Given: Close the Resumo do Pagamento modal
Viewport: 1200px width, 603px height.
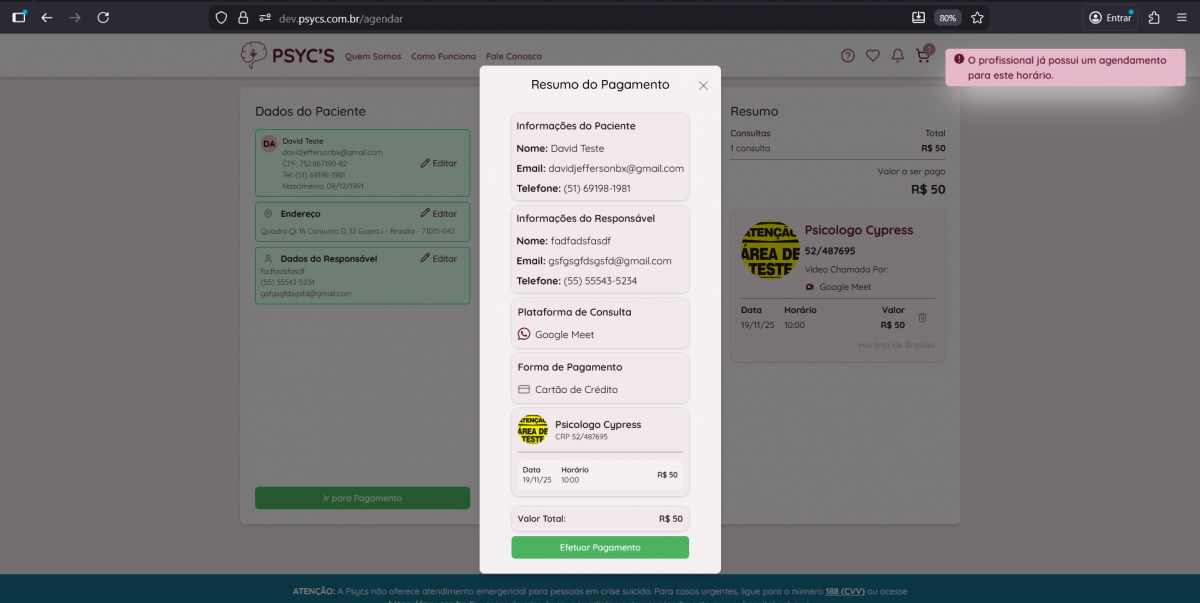Looking at the screenshot, I should tap(703, 86).
